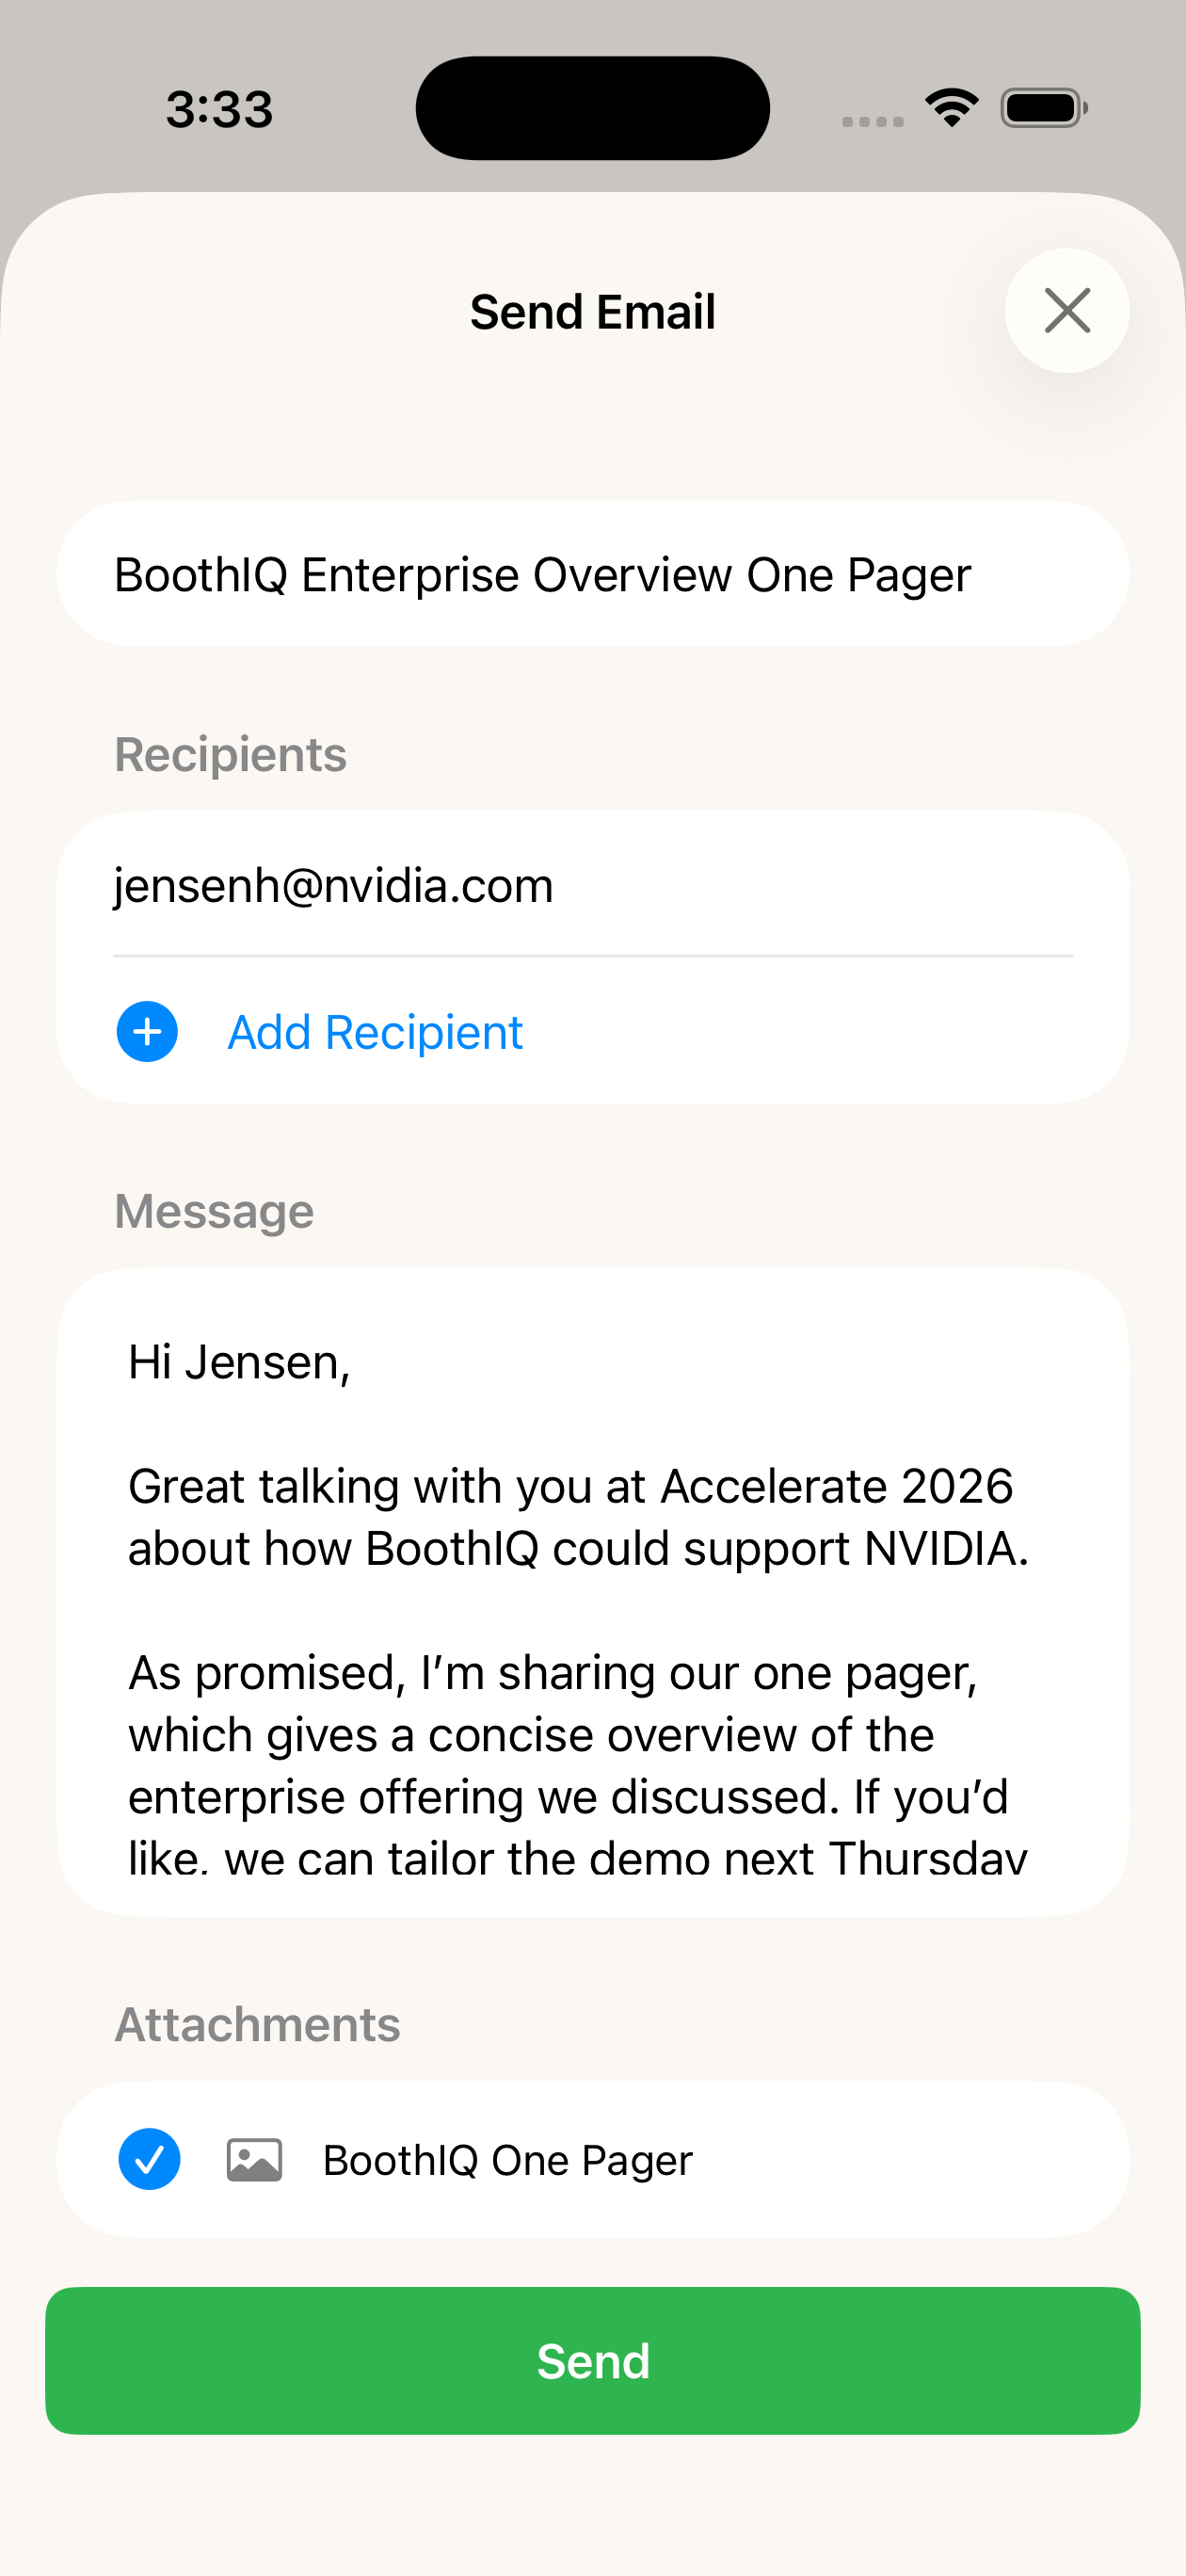Tap the Wi-Fi status icon
1186x2576 pixels.
[x=951, y=107]
